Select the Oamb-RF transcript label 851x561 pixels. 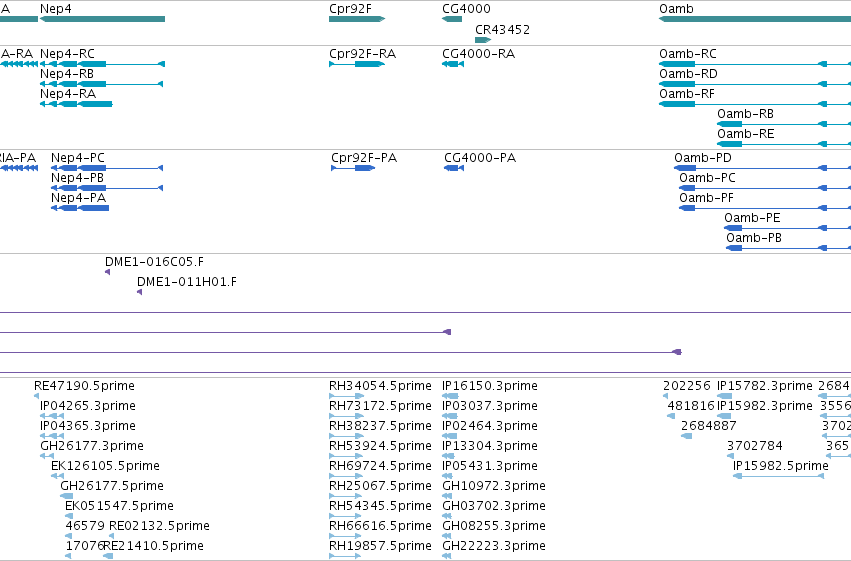click(687, 94)
